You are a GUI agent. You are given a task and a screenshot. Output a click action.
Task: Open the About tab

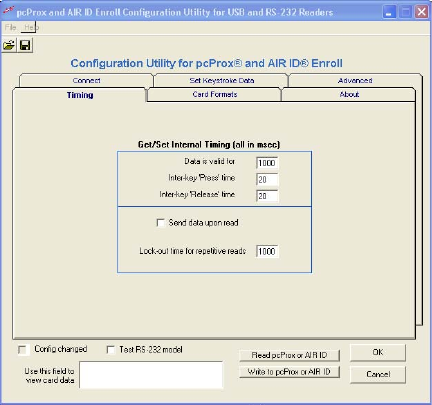349,95
